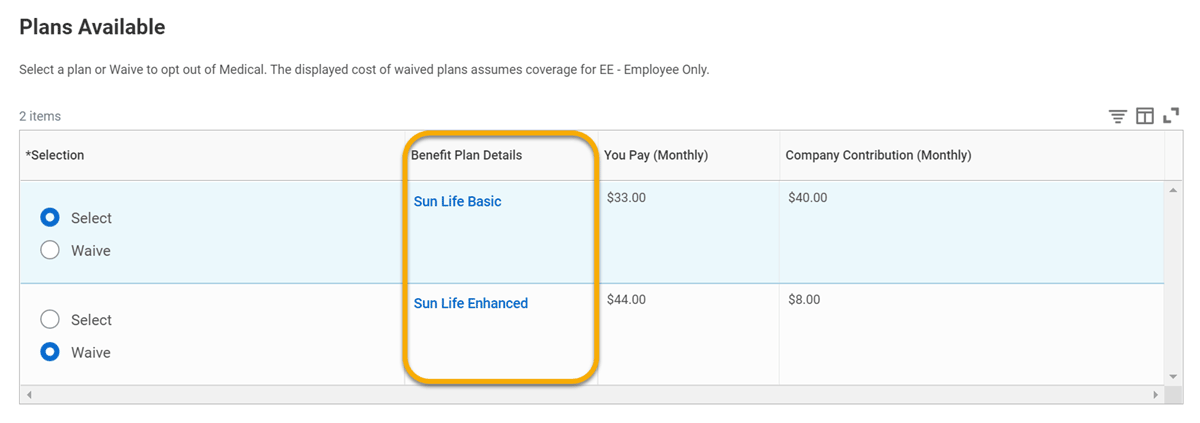Click the Plans Available heading
Screen dimensions: 1200x423
[x=92, y=28]
